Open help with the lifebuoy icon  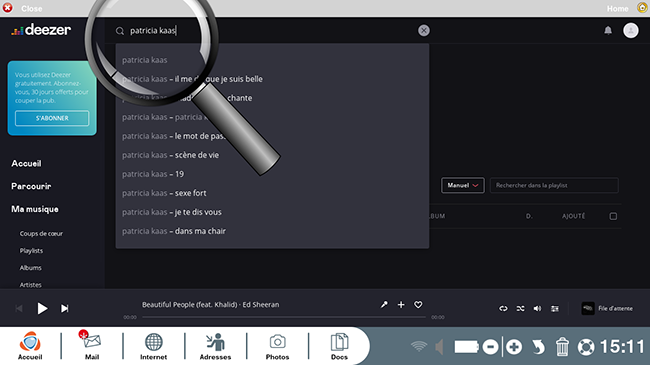tap(586, 347)
